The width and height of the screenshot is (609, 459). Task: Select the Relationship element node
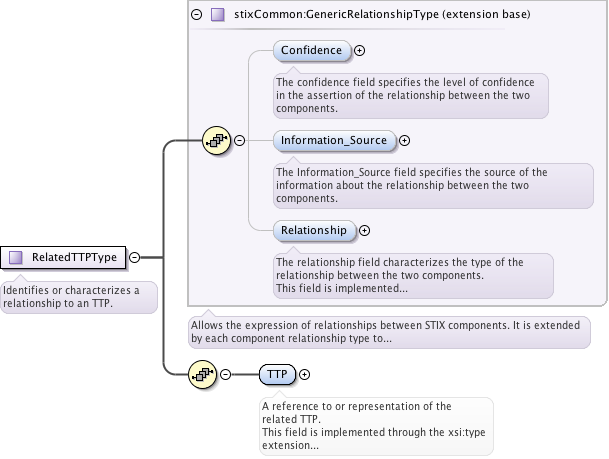(313, 230)
